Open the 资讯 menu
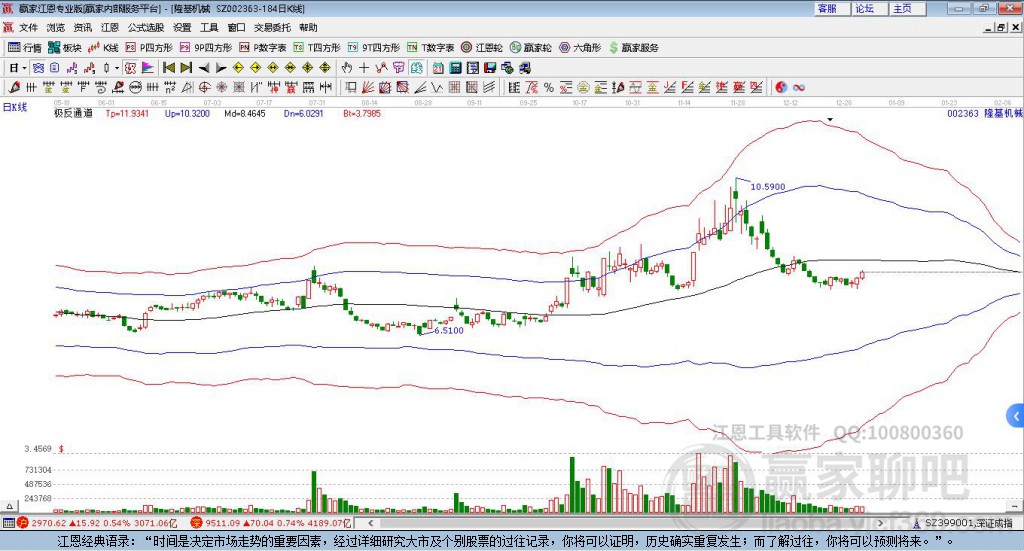The width and height of the screenshot is (1024, 551). 83,27
